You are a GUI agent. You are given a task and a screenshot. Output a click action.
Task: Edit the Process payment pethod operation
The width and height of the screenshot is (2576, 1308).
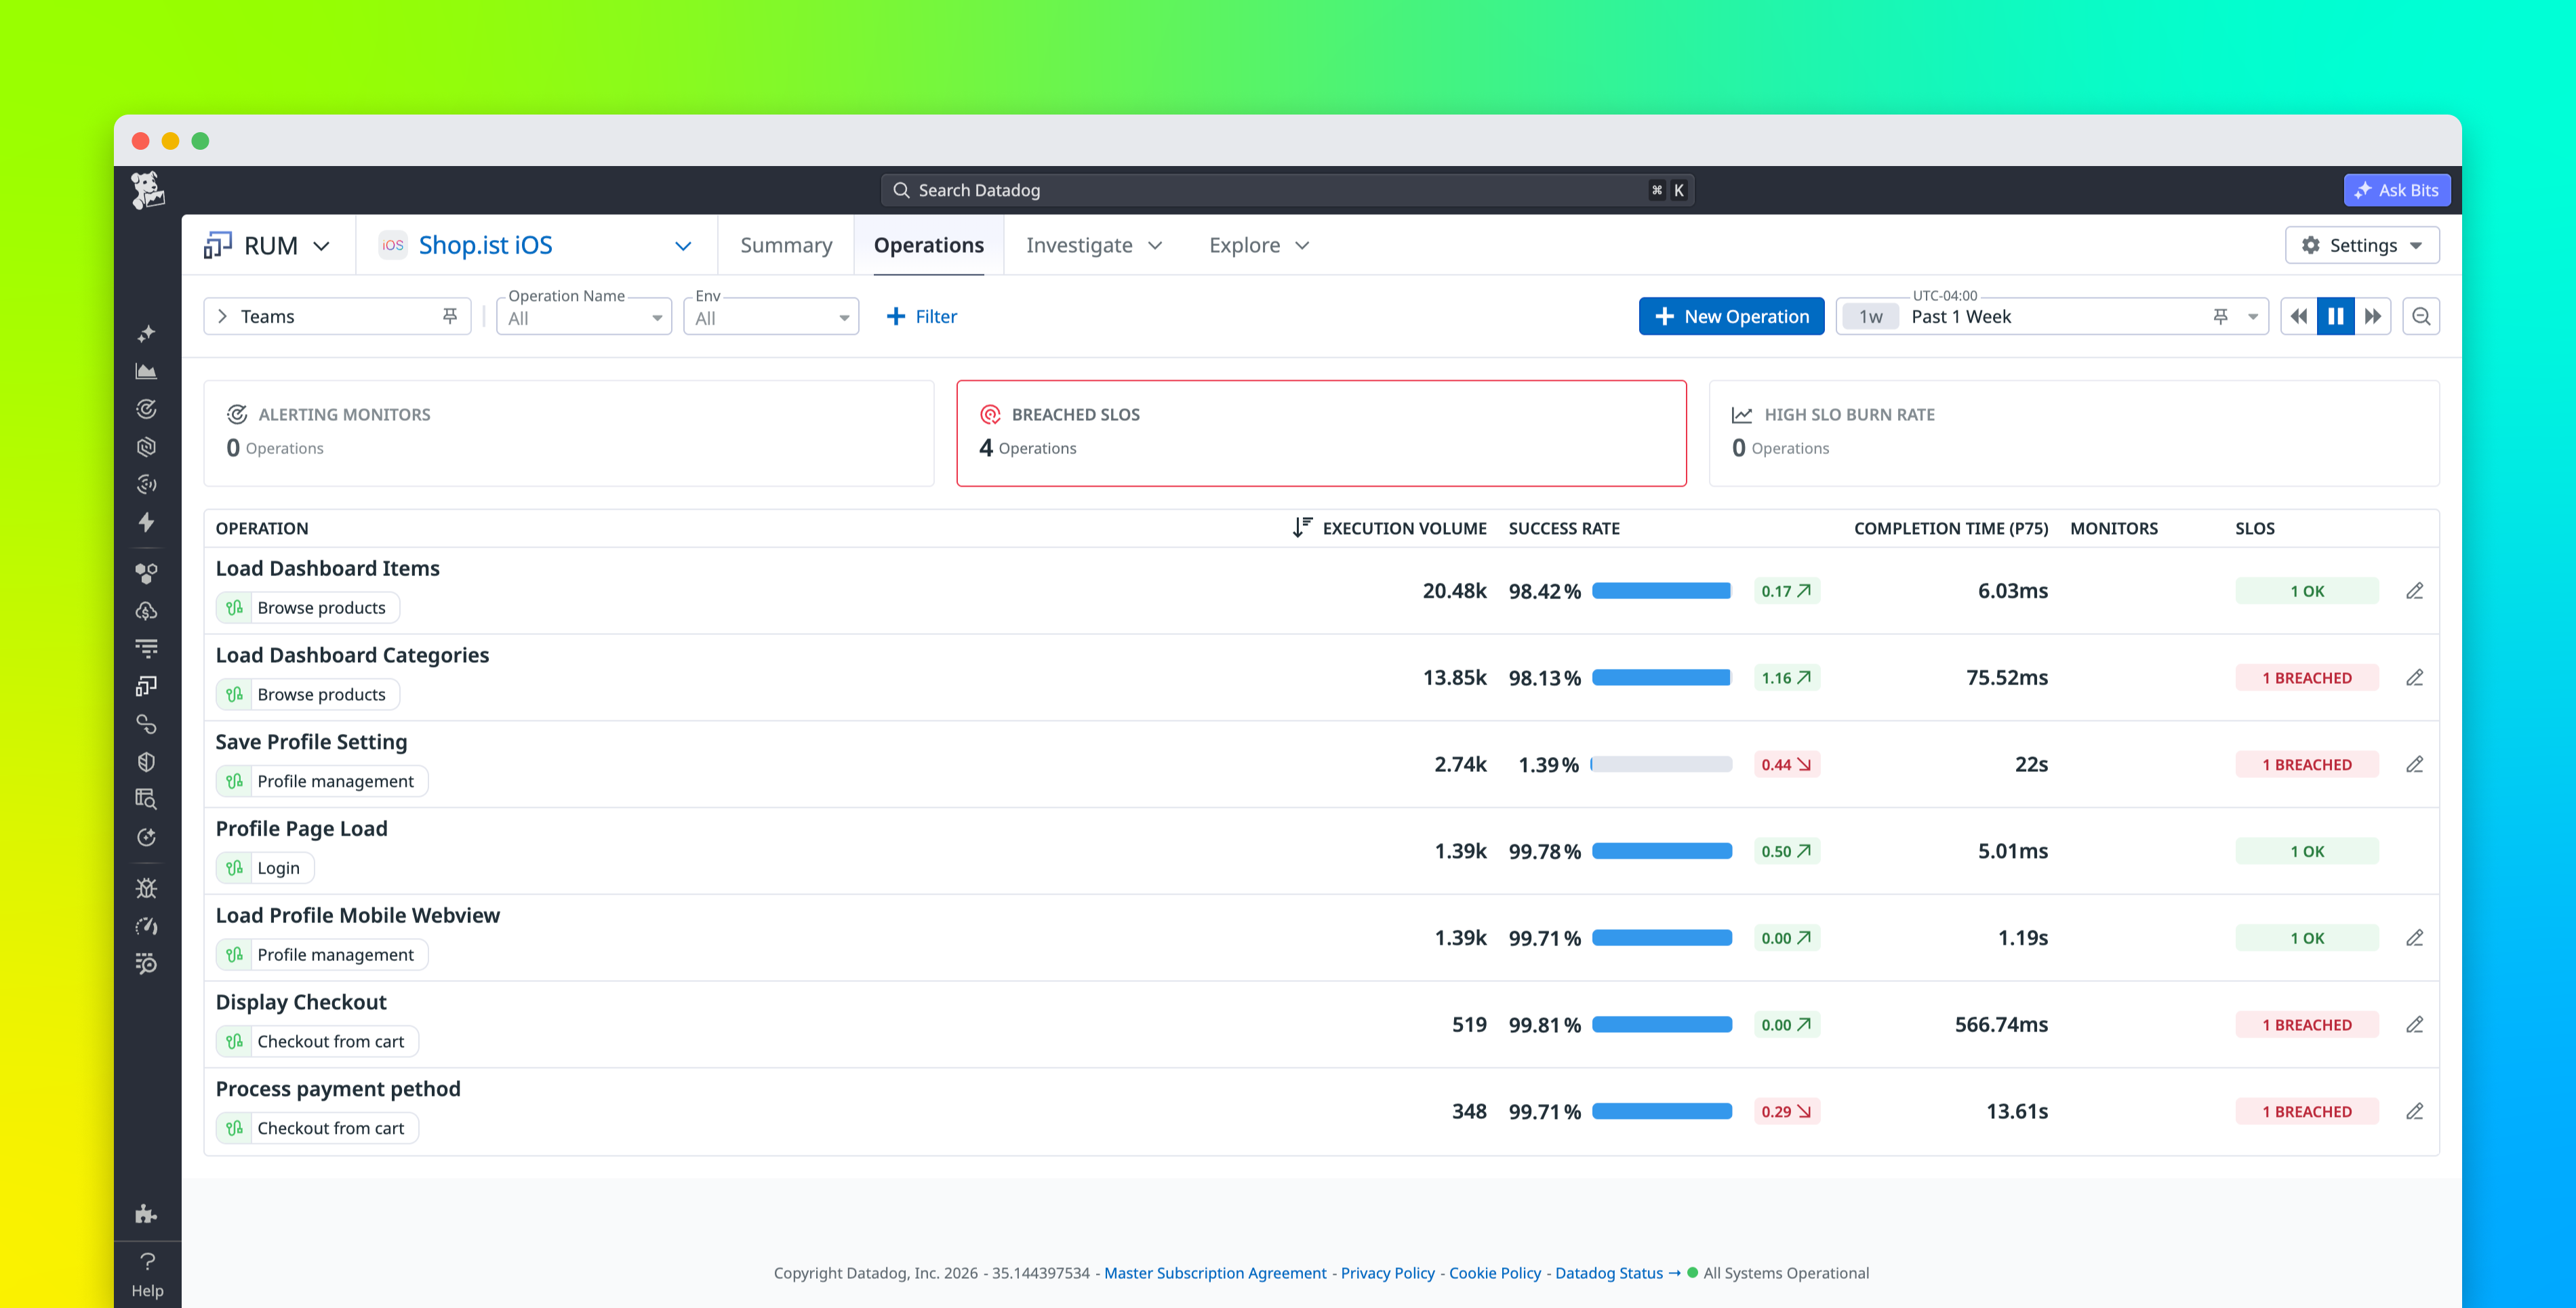point(2414,1111)
